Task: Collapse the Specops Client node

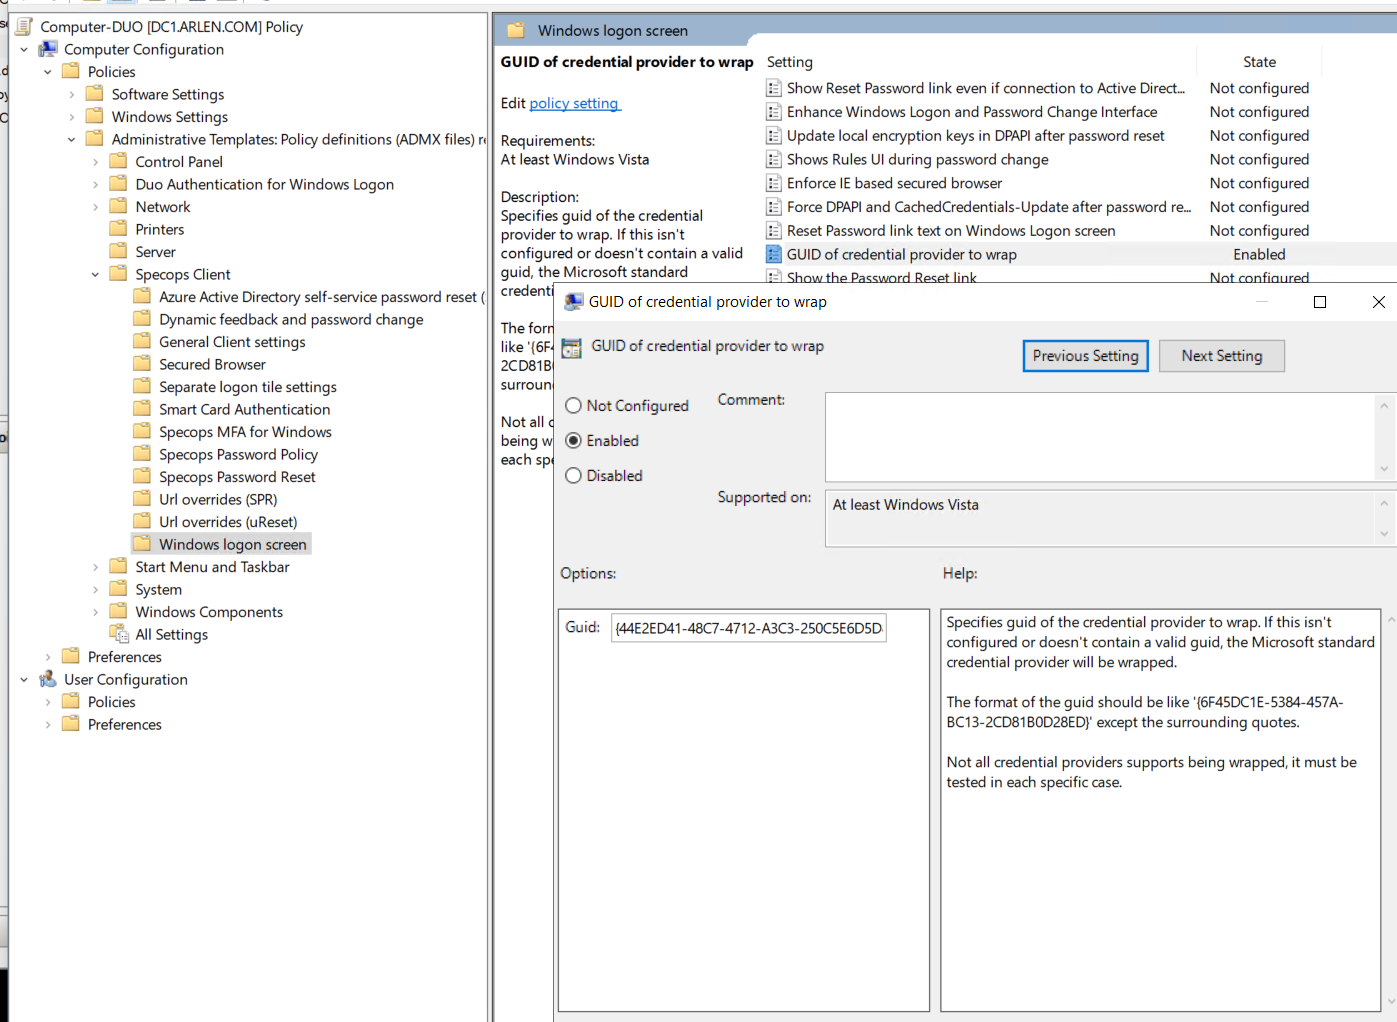Action: 96,274
